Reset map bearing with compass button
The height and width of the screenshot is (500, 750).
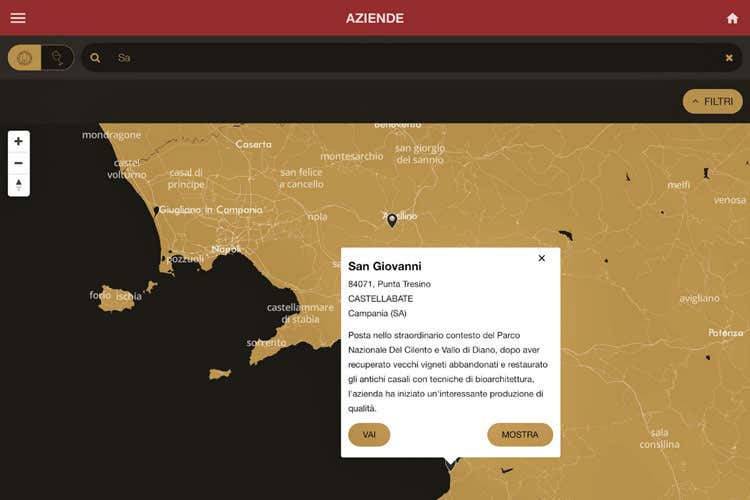click(x=19, y=185)
